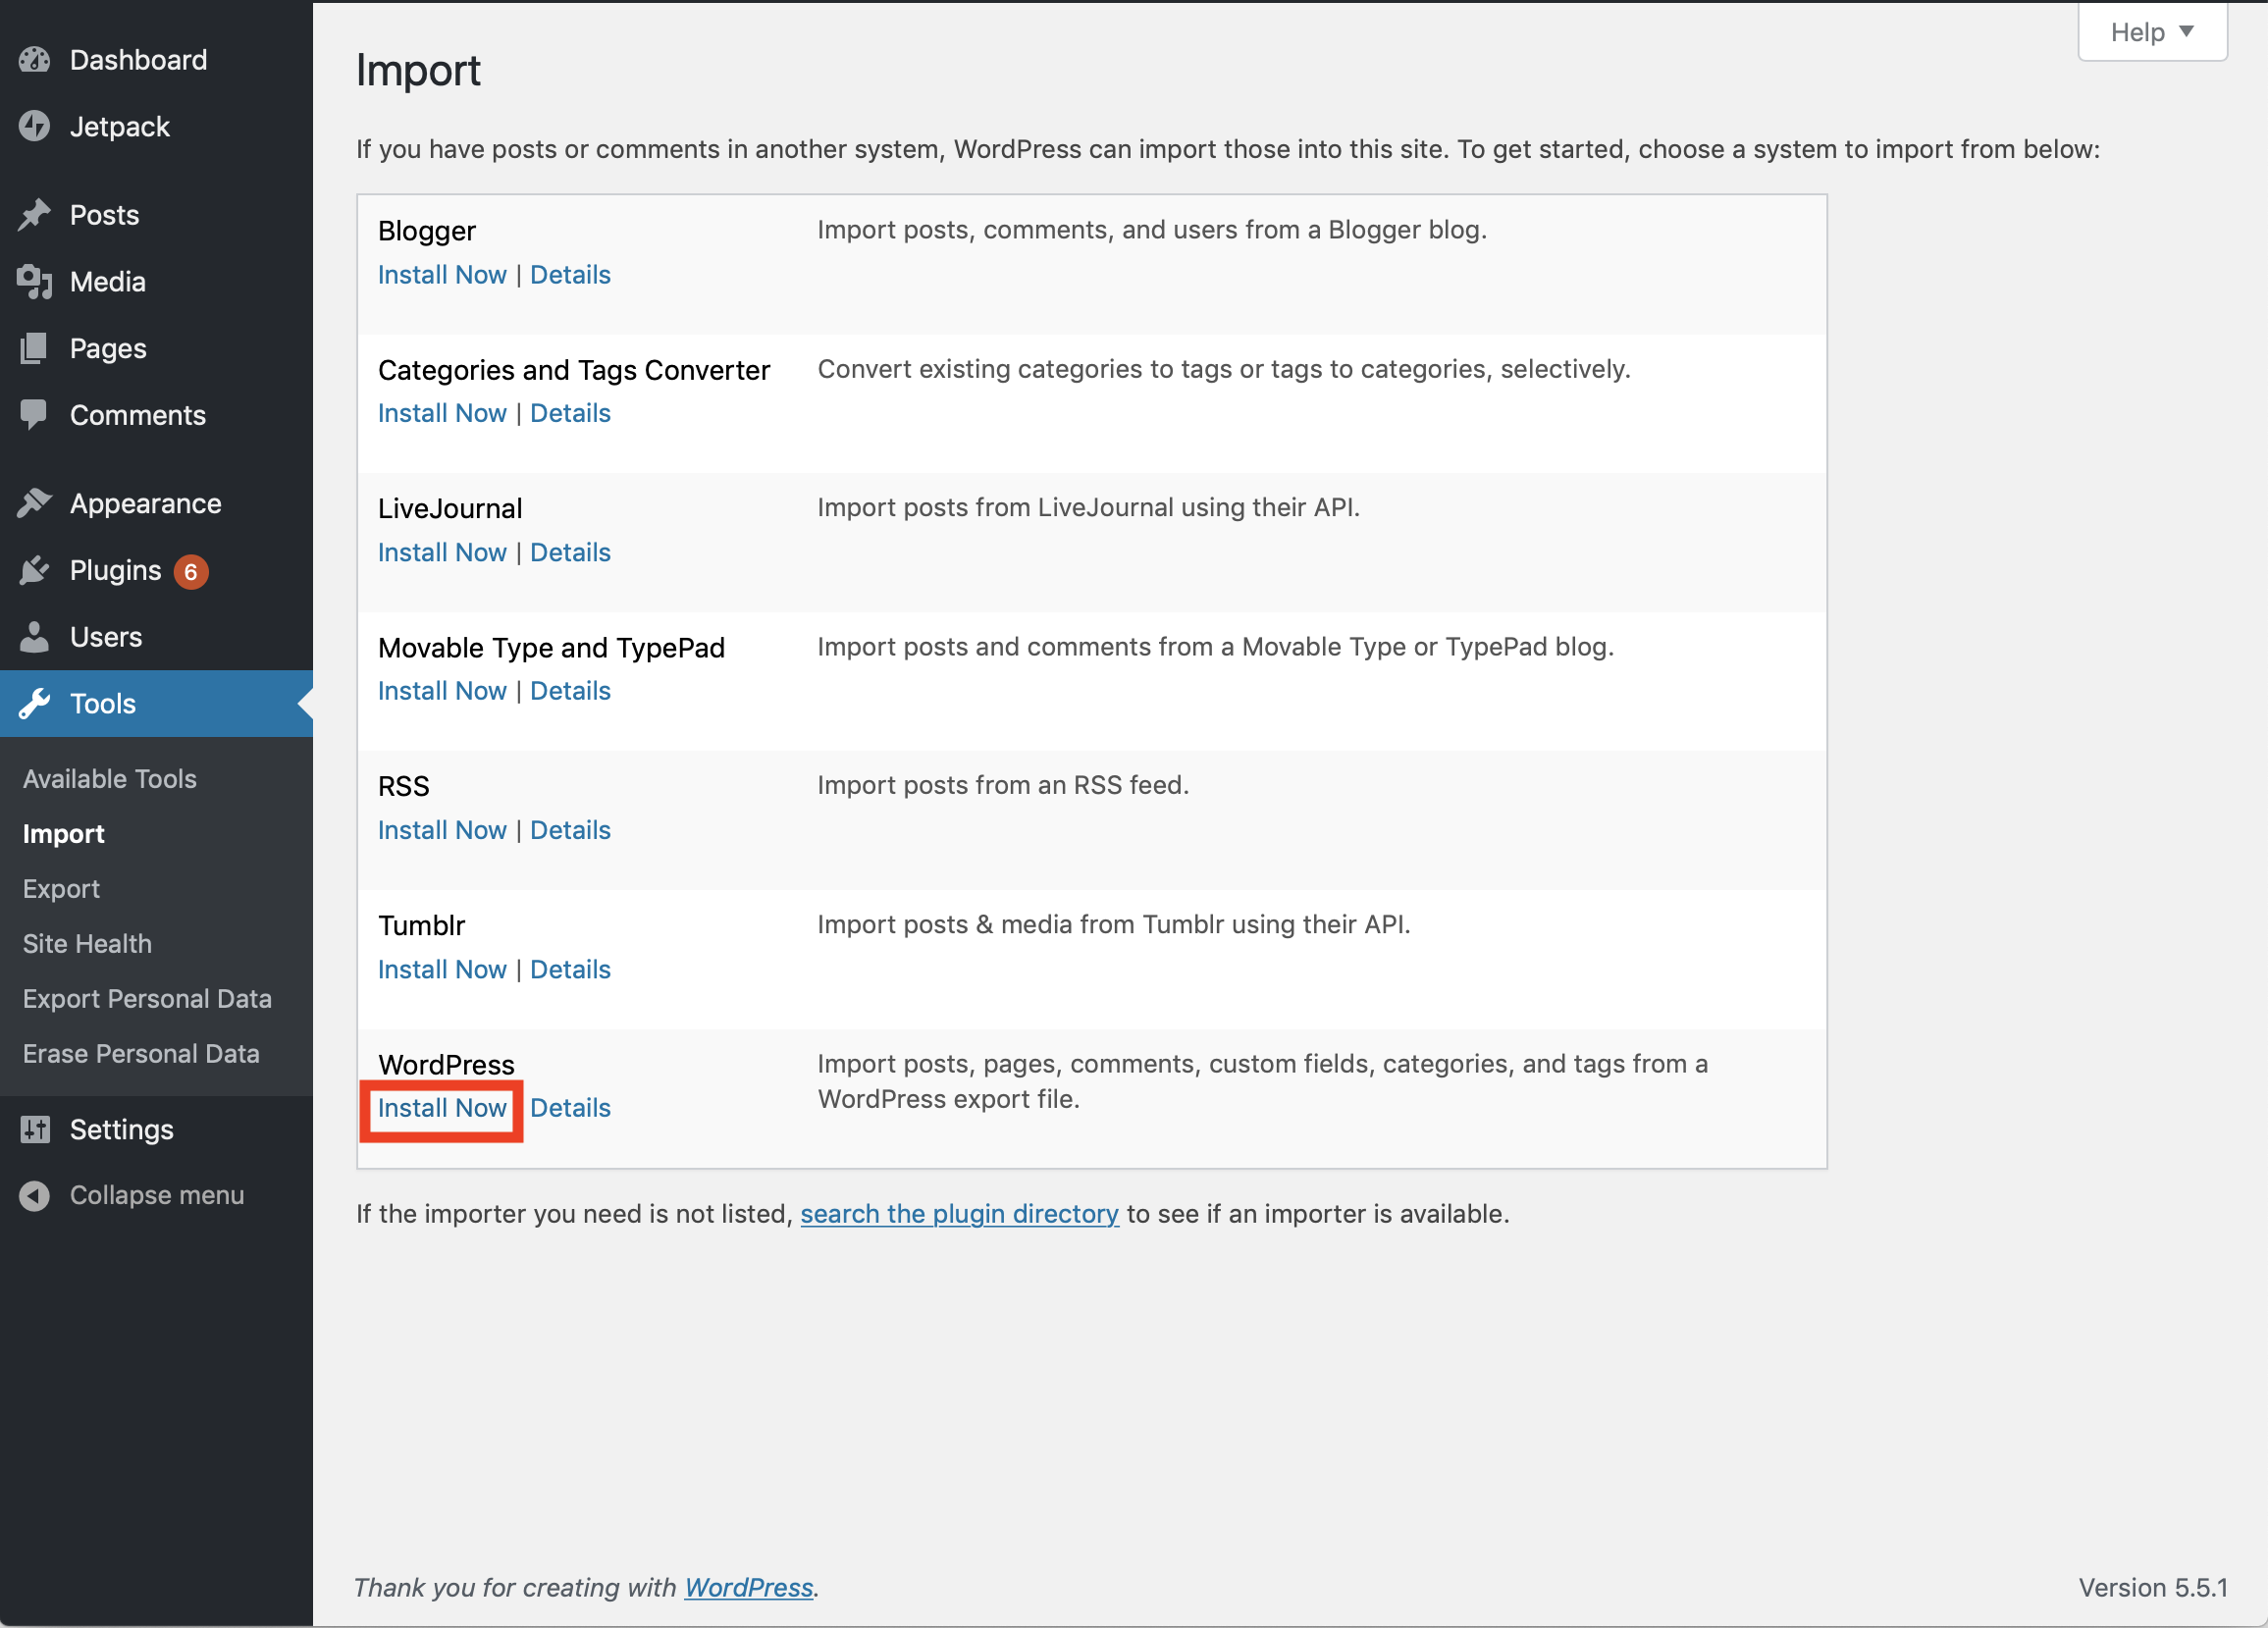Click the Version 5.5.1 footer text

coord(2153,1588)
